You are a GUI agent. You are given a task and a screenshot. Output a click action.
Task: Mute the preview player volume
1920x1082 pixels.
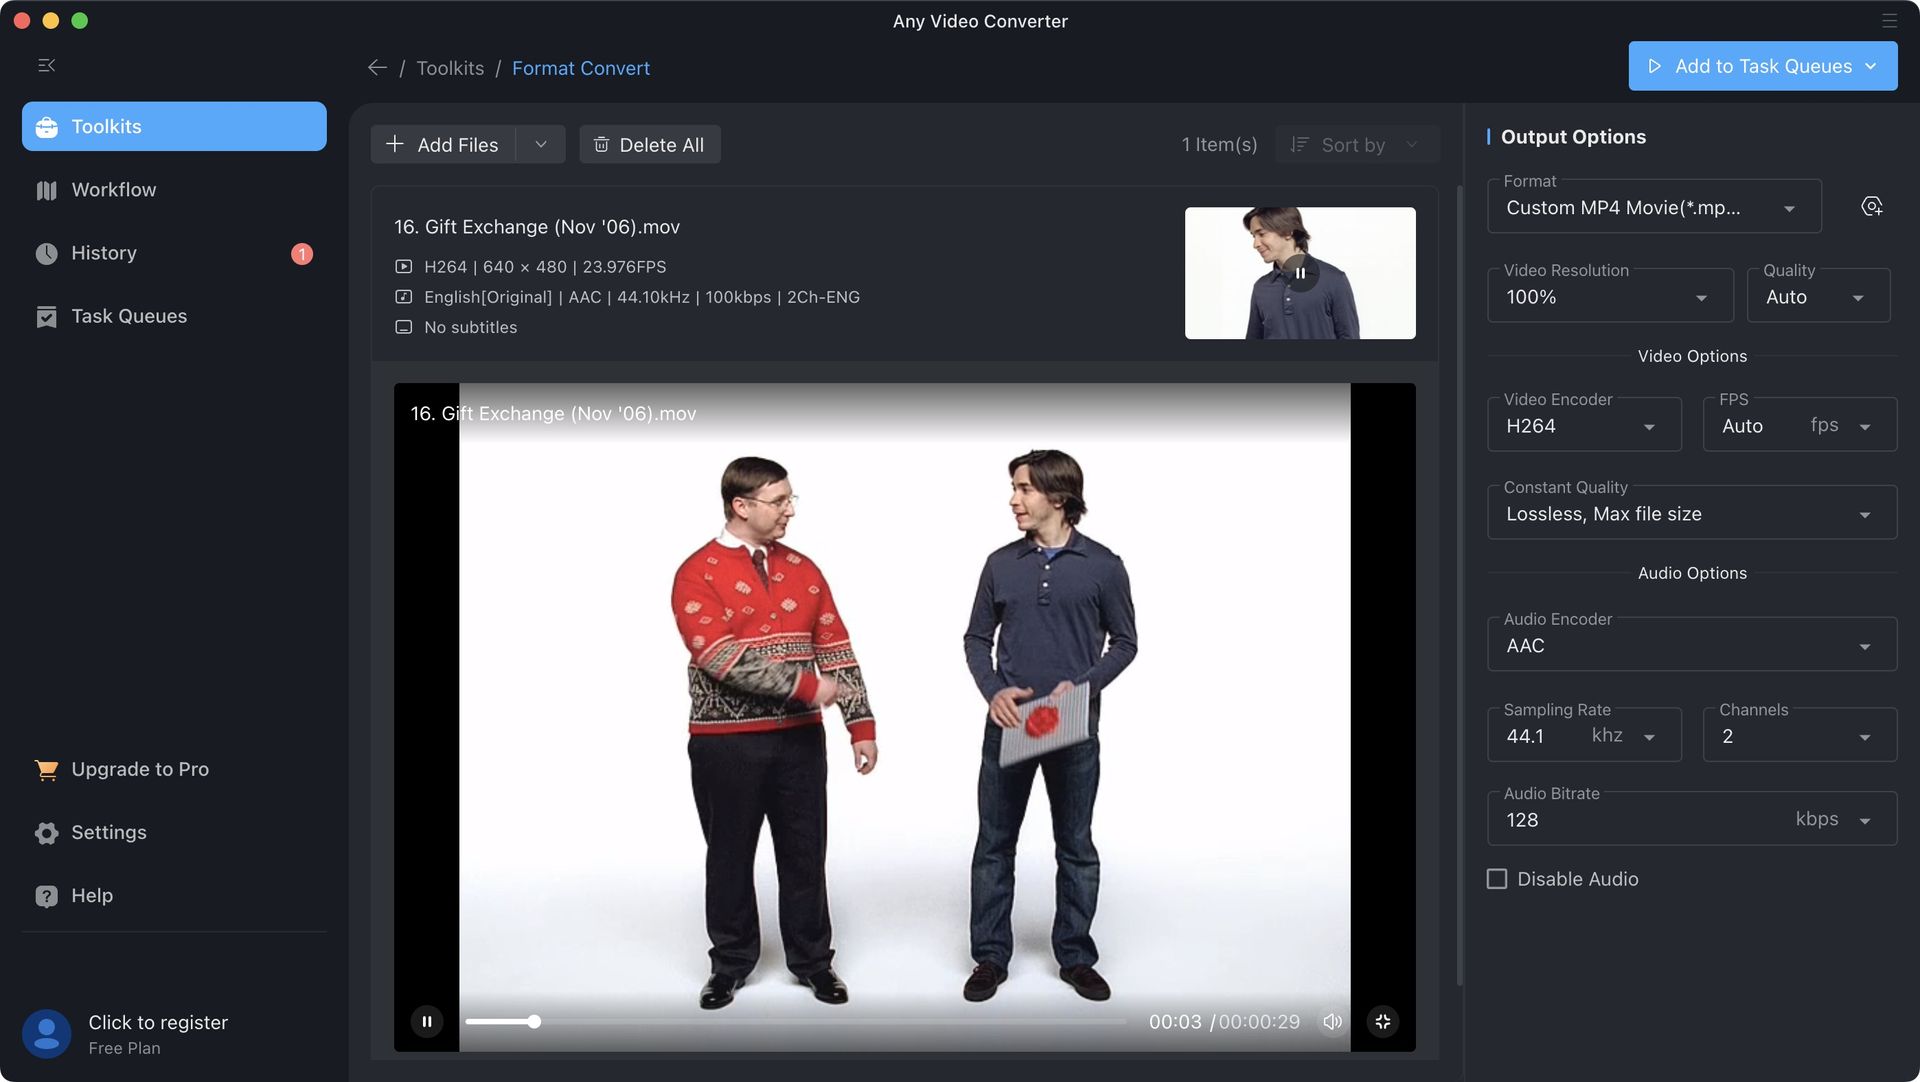1333,1021
